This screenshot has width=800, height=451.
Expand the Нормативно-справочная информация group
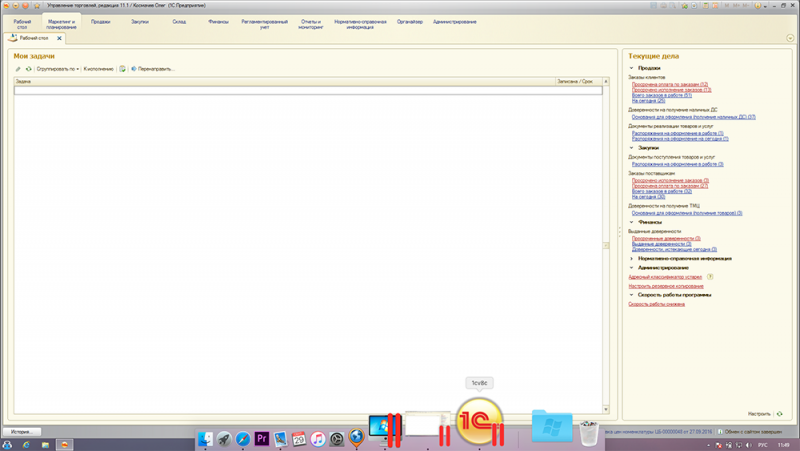pyautogui.click(x=631, y=259)
